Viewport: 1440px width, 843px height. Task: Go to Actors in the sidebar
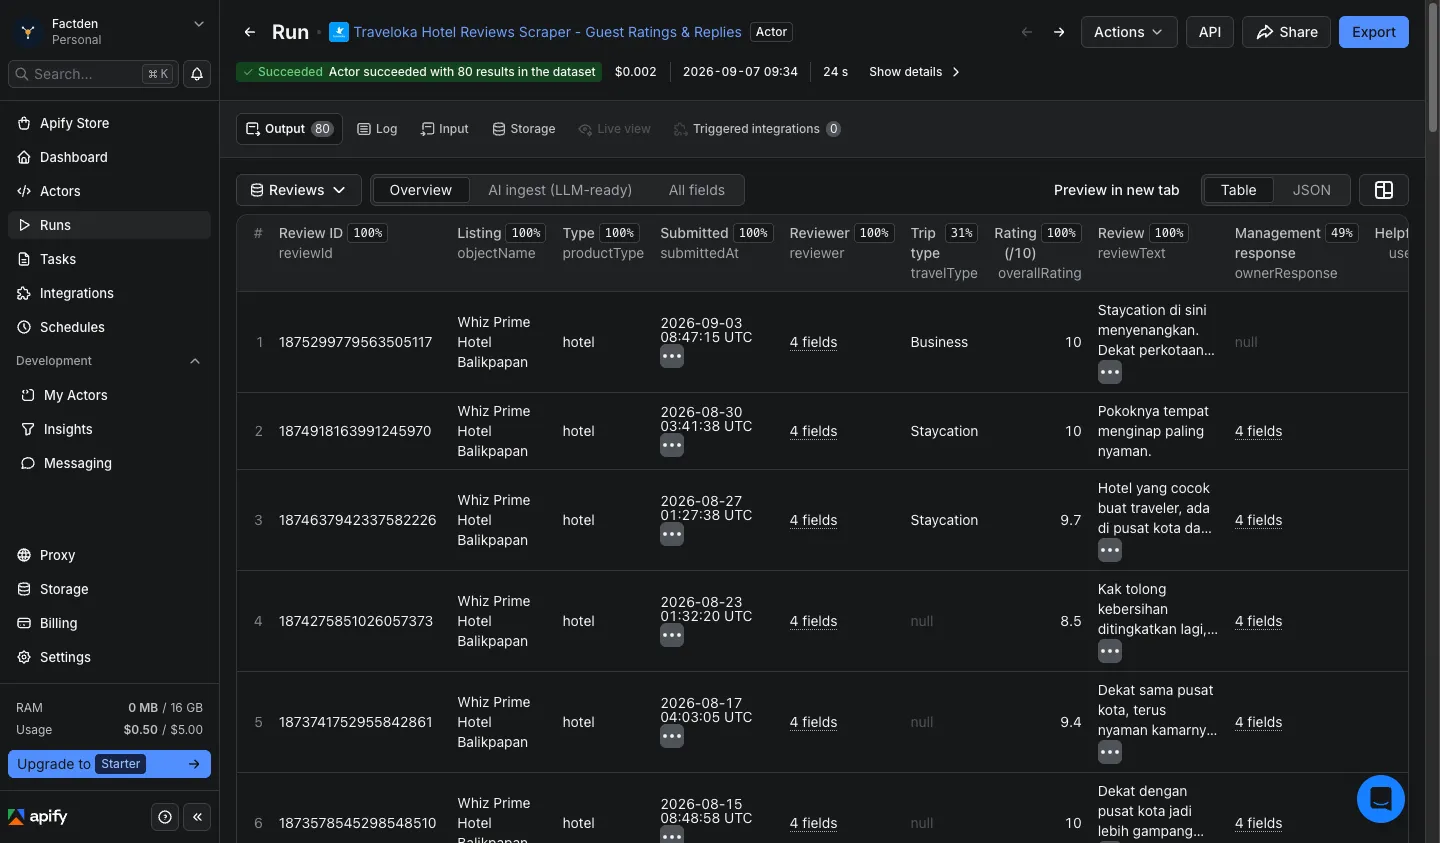pos(109,191)
